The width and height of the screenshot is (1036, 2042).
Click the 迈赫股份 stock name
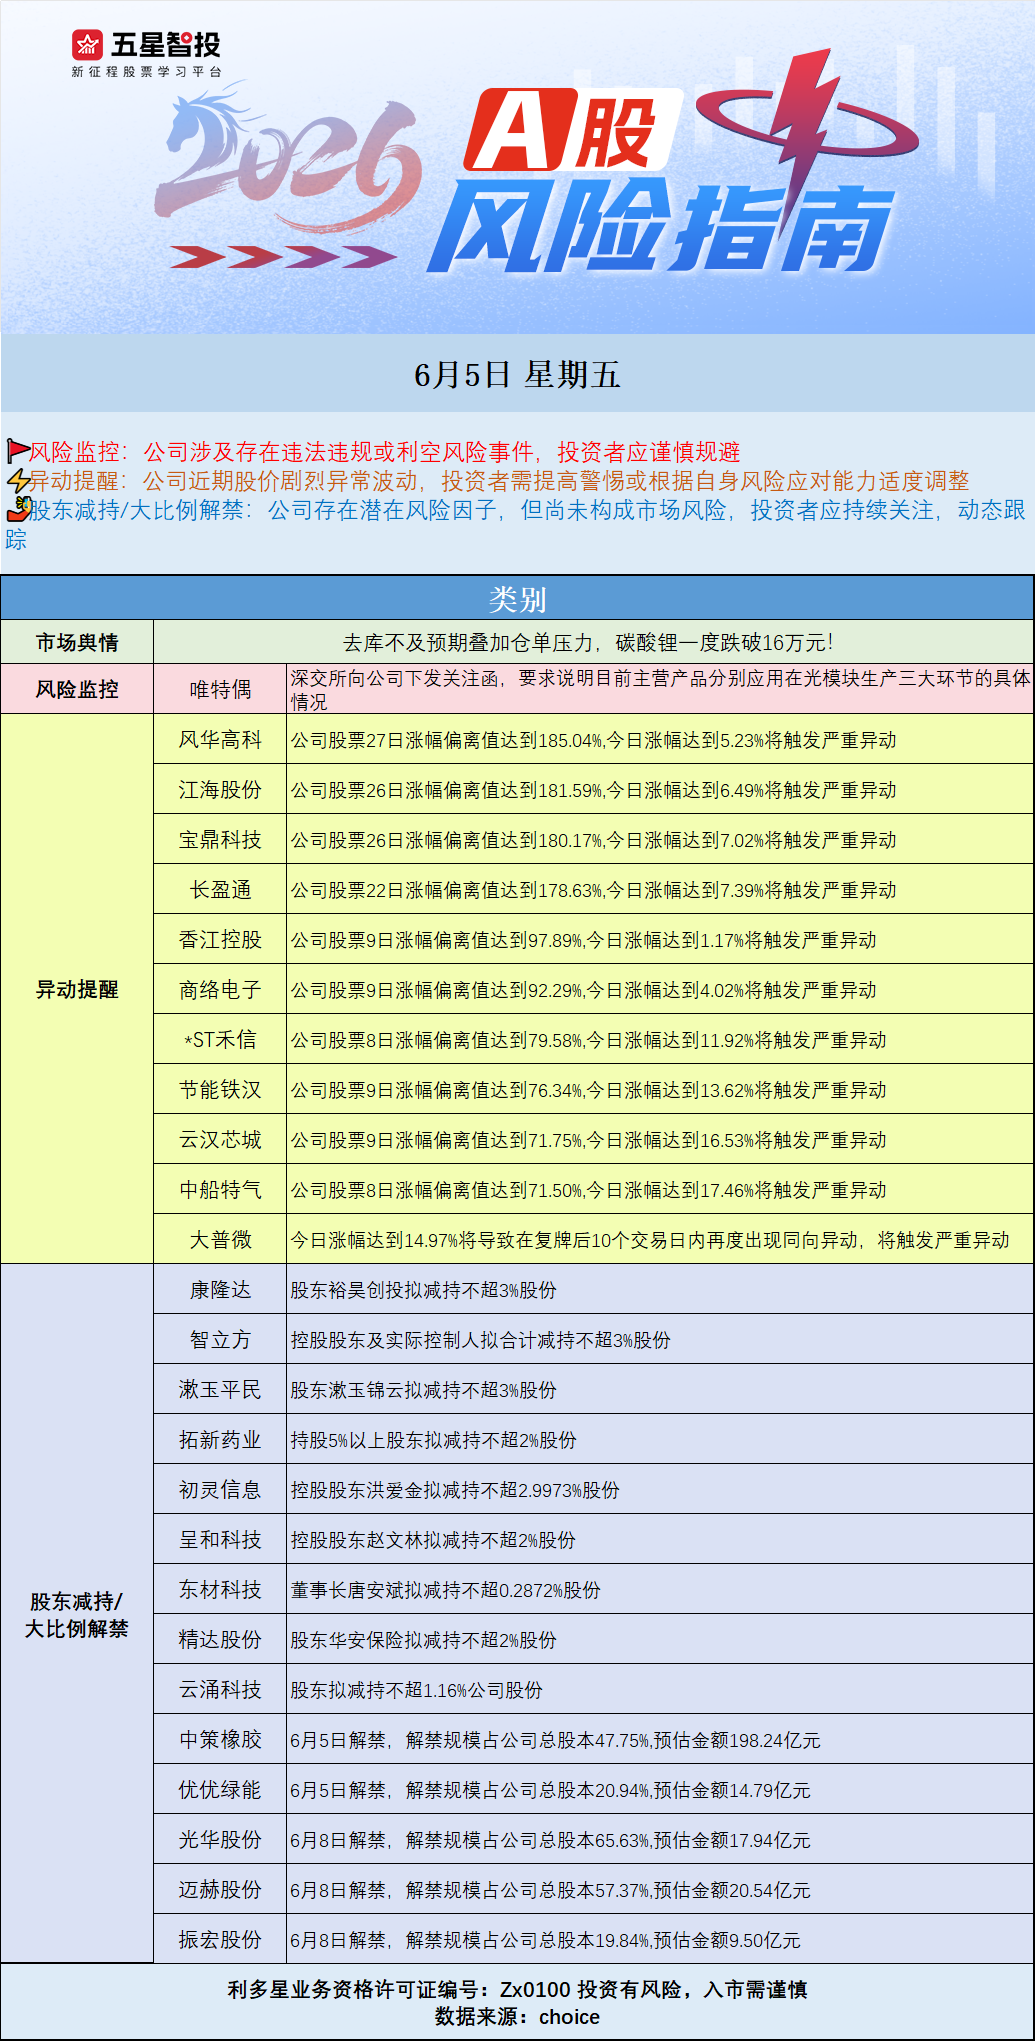point(220,1889)
